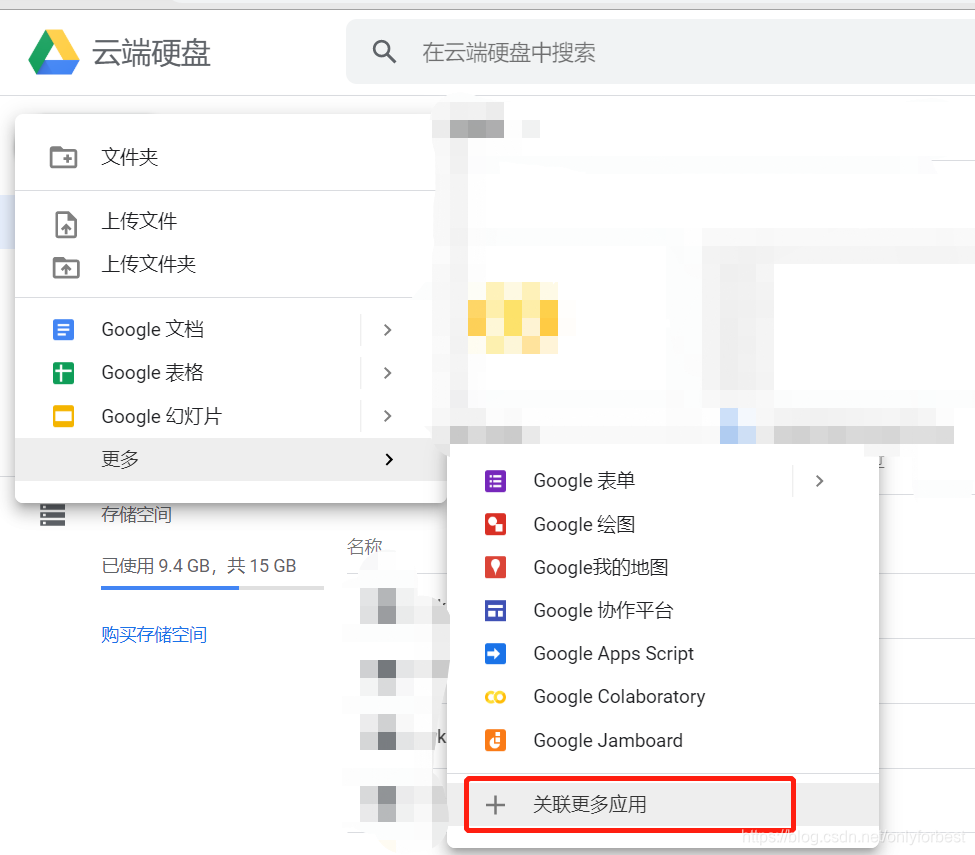Image resolution: width=975 pixels, height=855 pixels.
Task: Click the 存储空间 storage icon
Action: pyautogui.click(x=52, y=515)
